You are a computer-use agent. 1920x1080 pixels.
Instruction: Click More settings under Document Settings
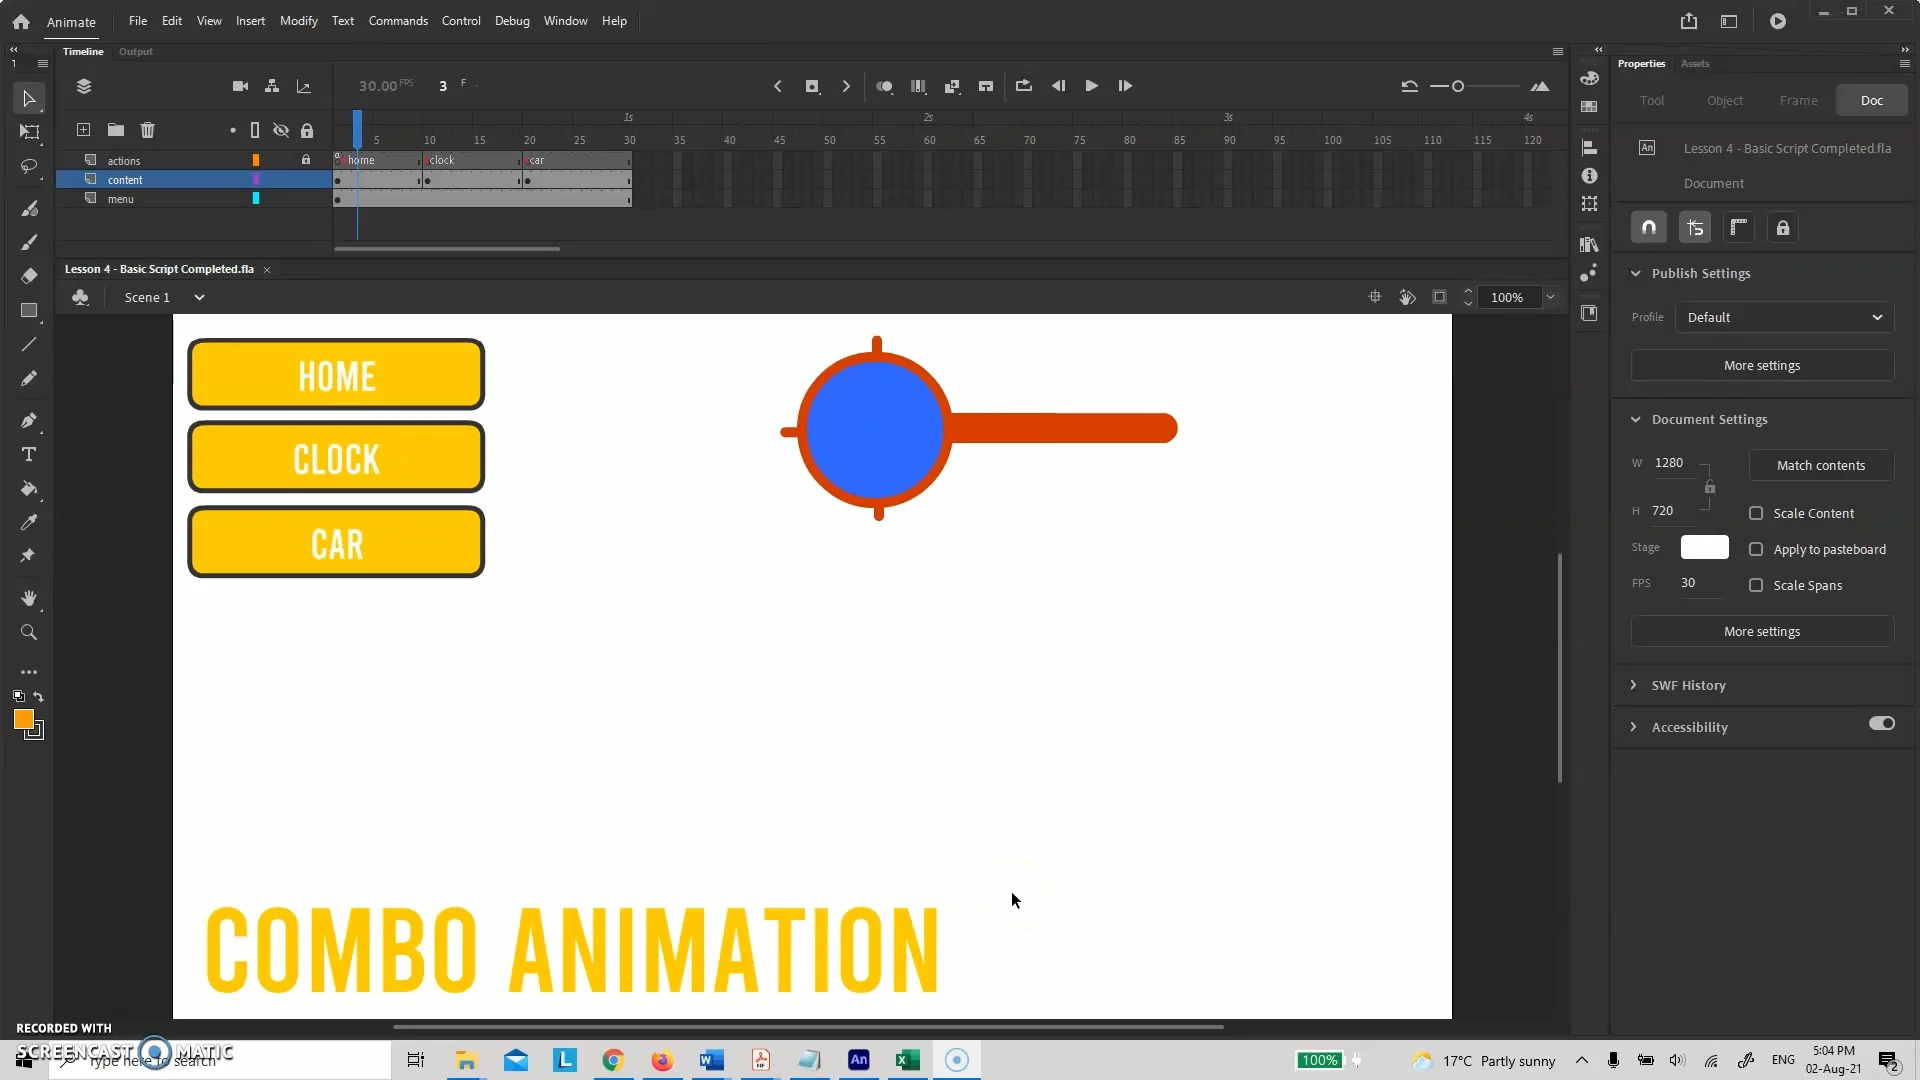point(1760,631)
